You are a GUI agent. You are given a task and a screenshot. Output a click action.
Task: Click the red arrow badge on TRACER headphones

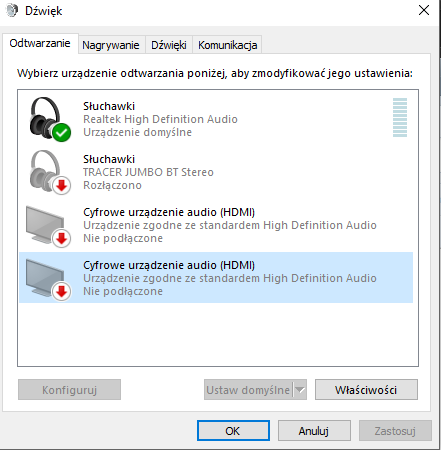(x=61, y=185)
